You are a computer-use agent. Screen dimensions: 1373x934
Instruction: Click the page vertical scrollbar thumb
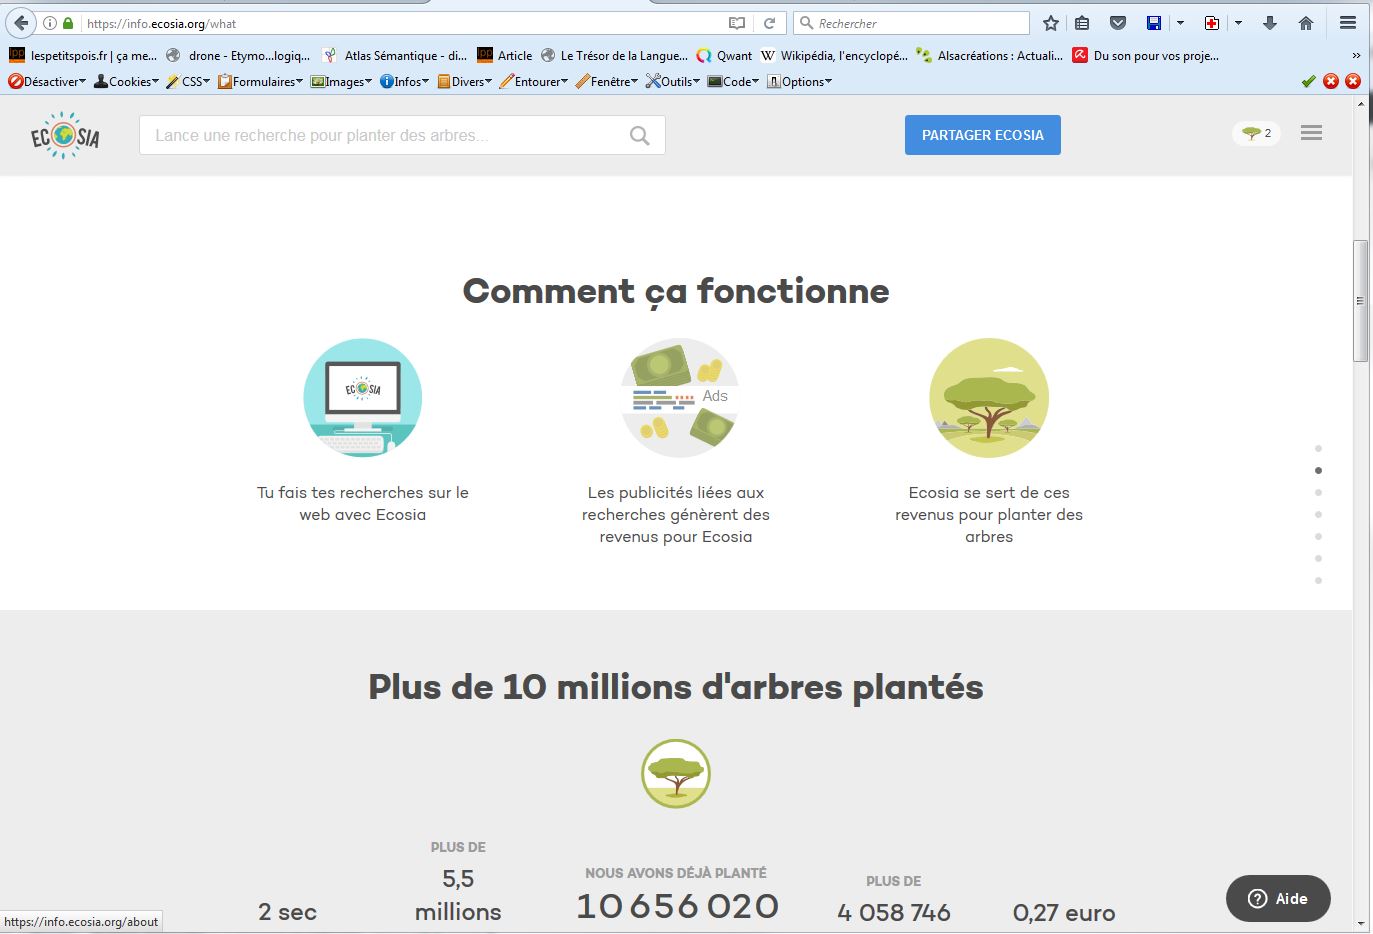point(1360,301)
